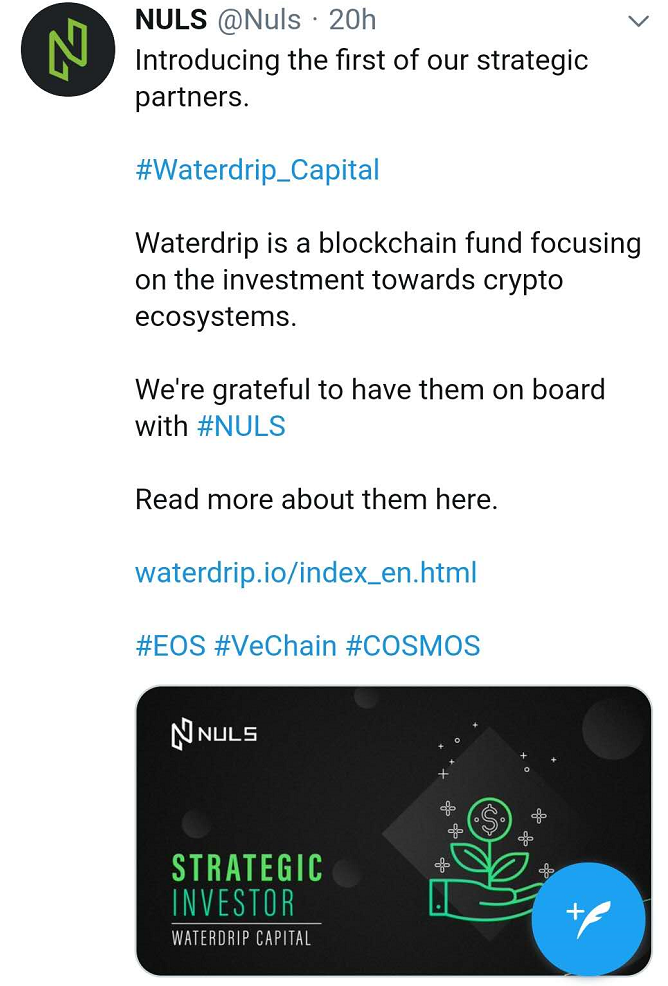This screenshot has height=986, width=668.
Task: Click the WATERDRIP CAPITAL caption in the card
Action: 242,938
